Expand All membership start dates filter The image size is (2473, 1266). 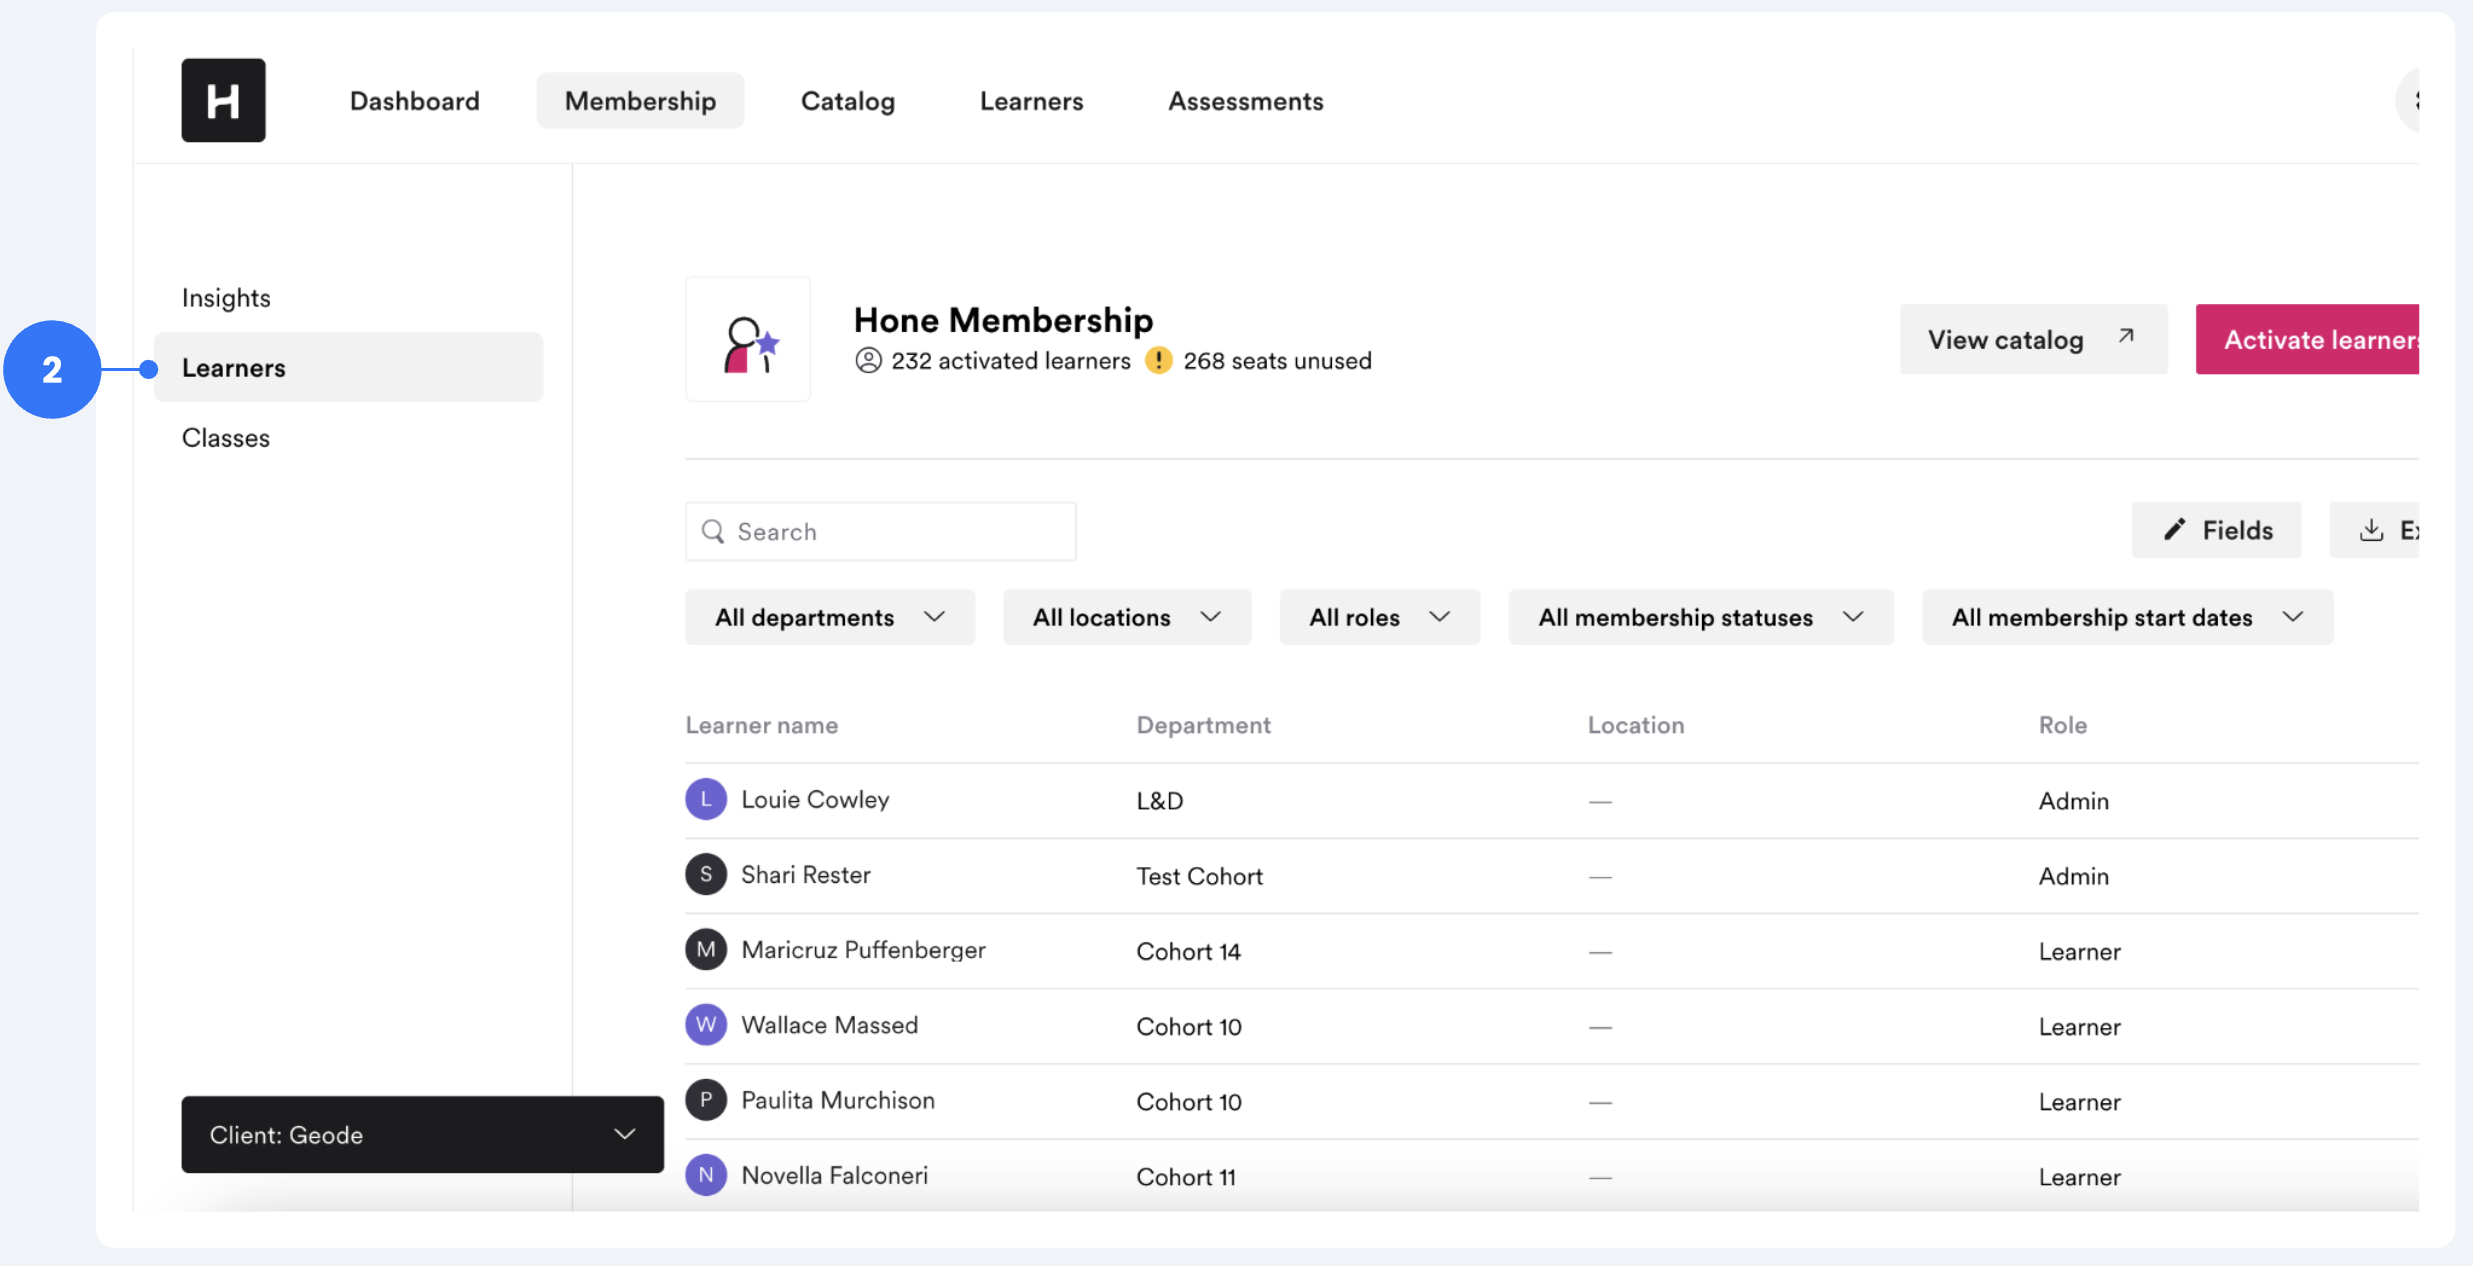point(2128,617)
